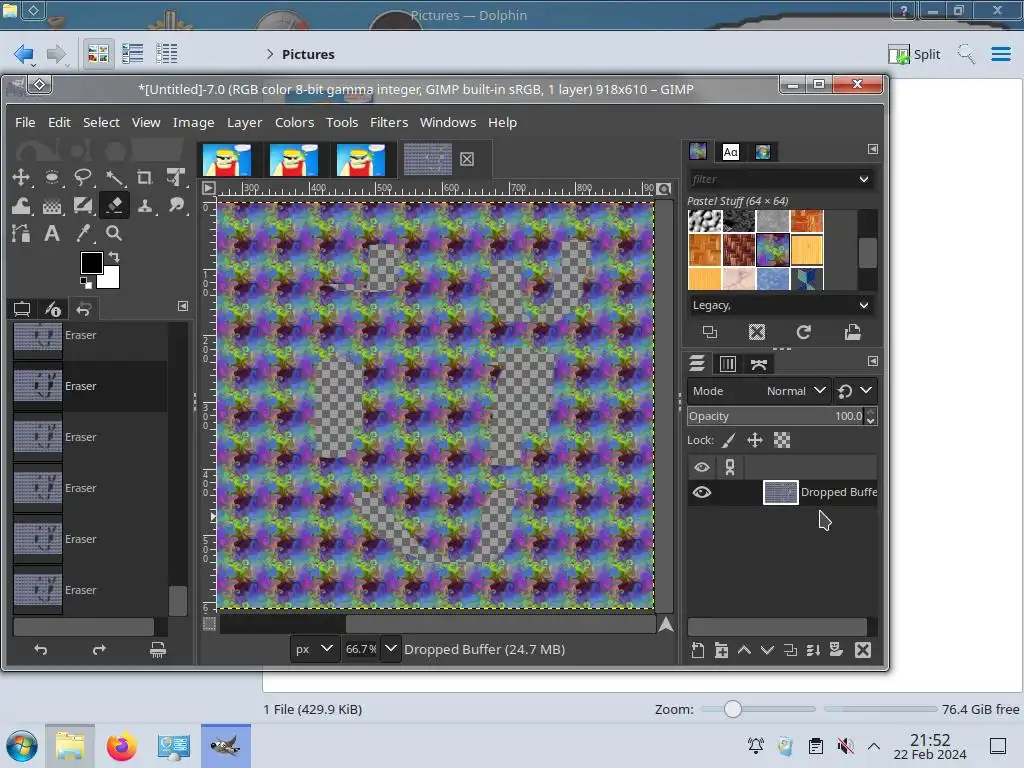The image size is (1024, 768).
Task: Open the toolbox dock configuration menu
Action: tap(183, 306)
